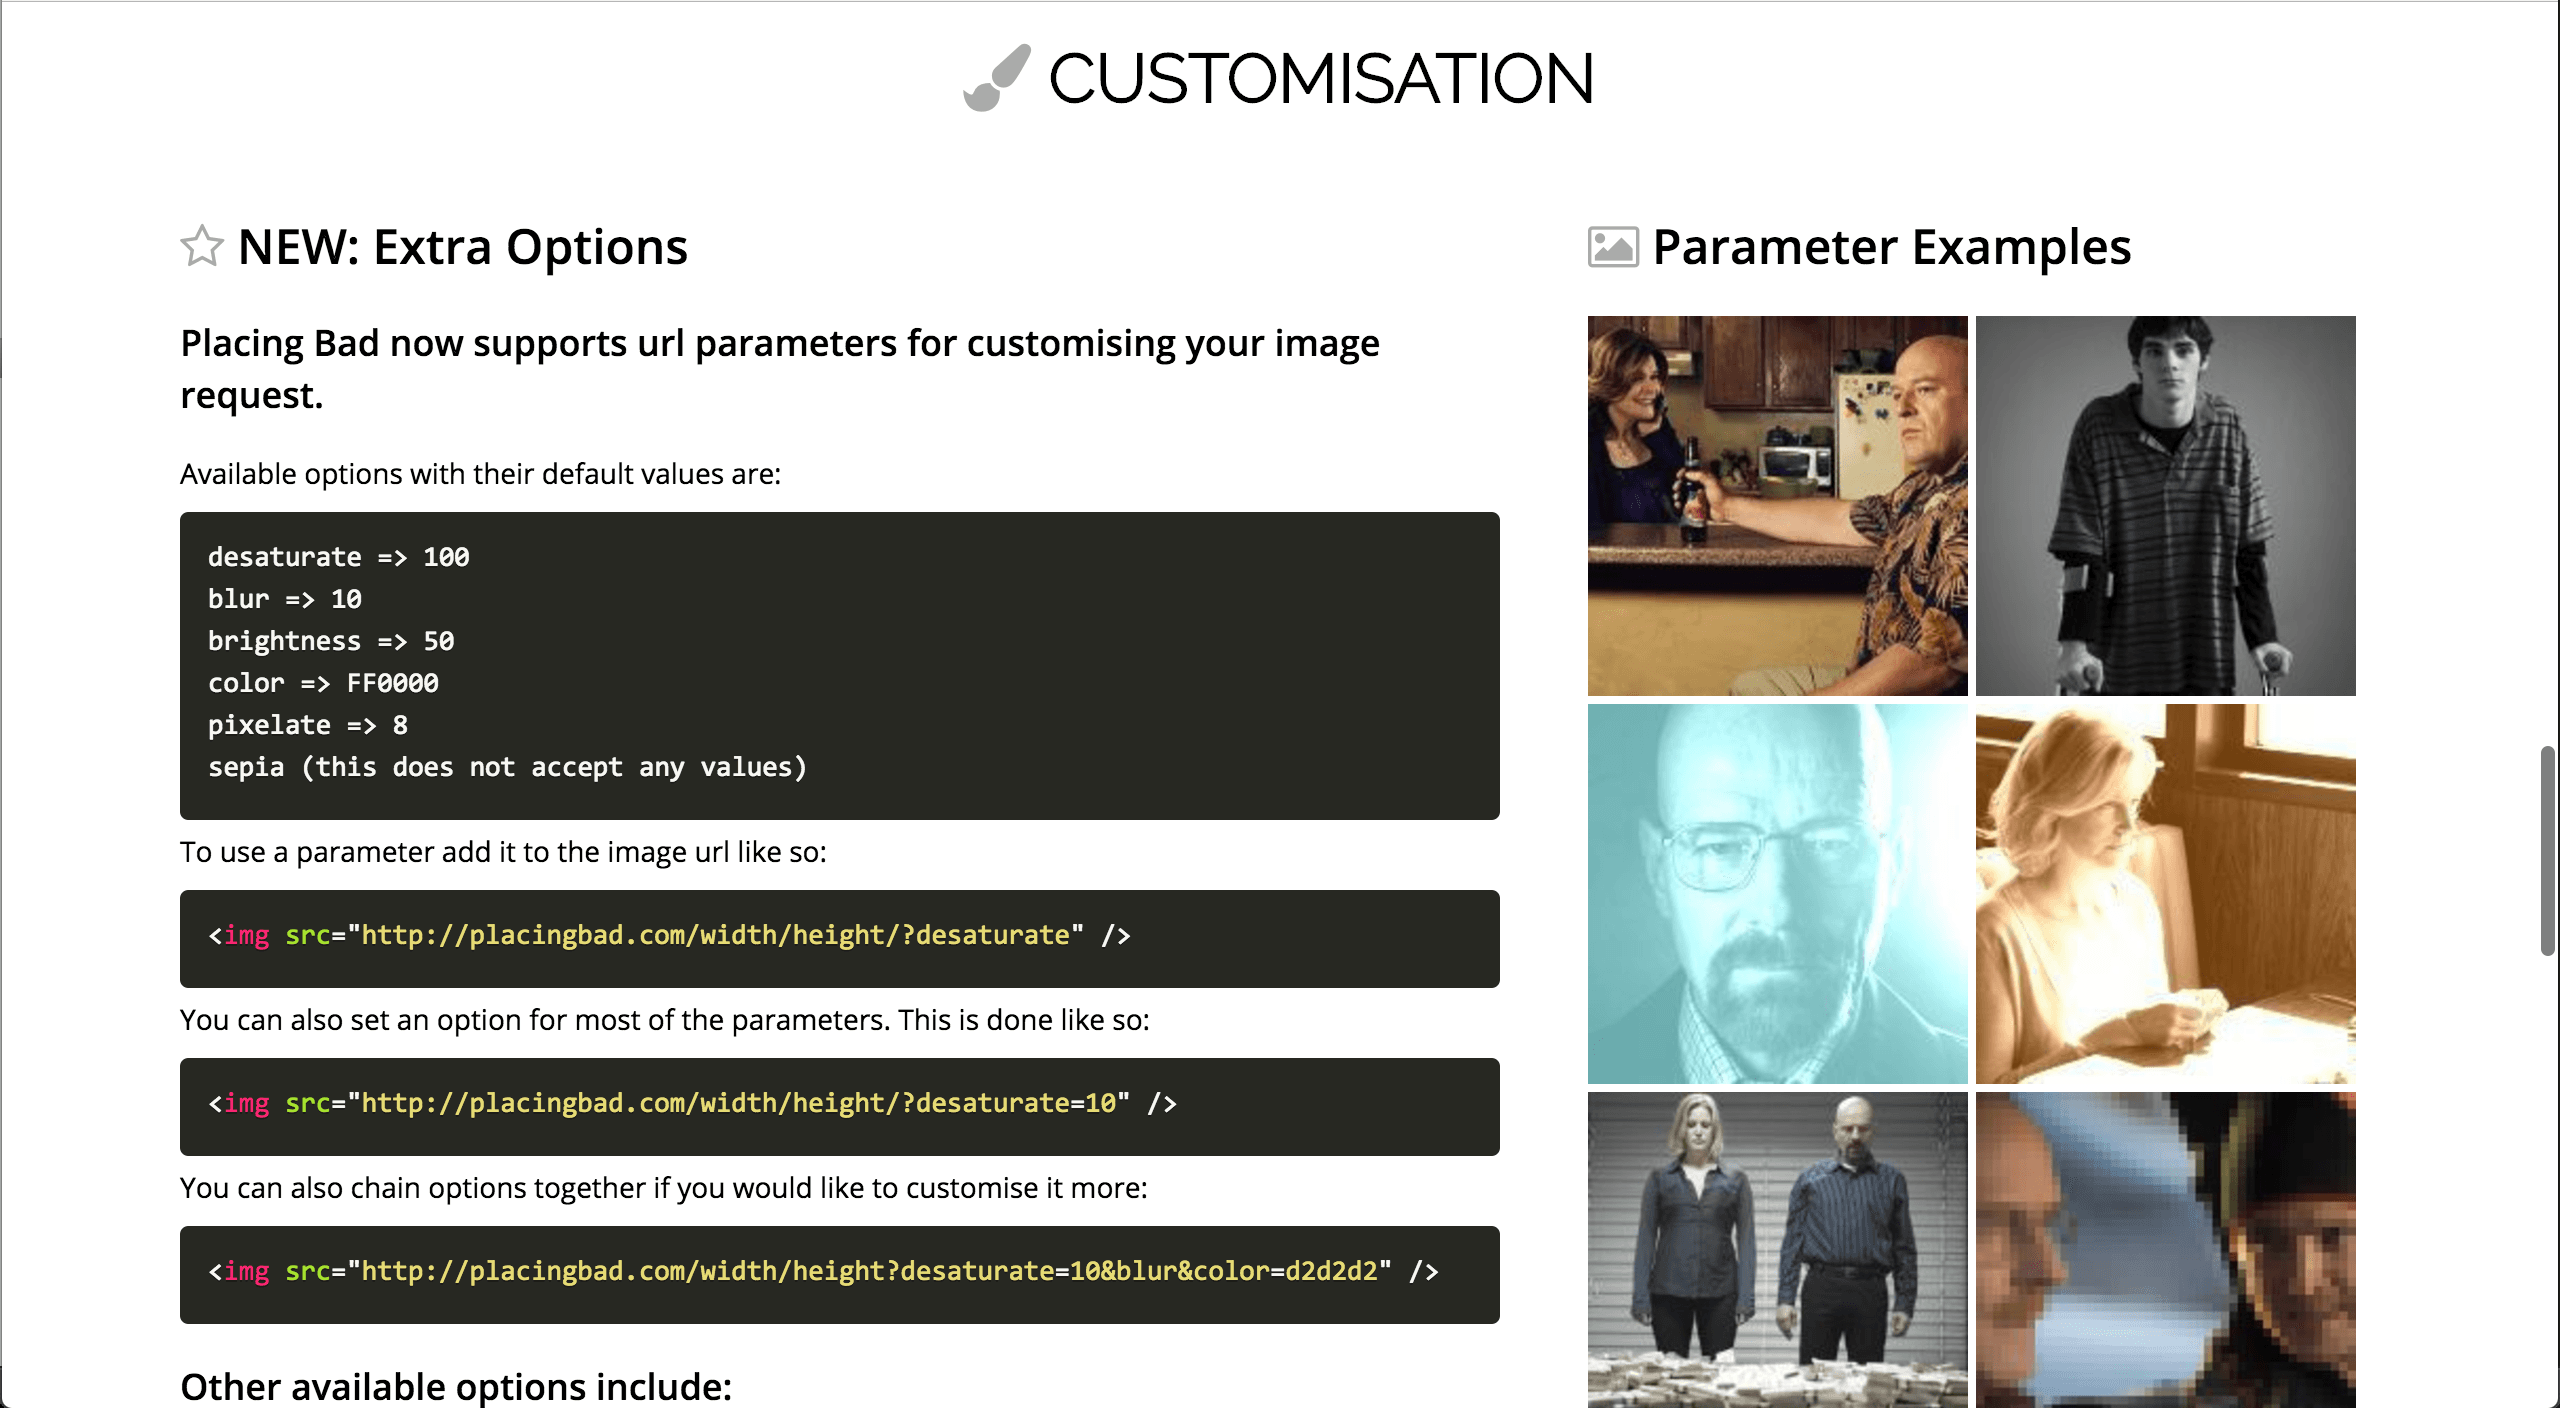The width and height of the screenshot is (2560, 1408).
Task: Click the 'color => FF0000' line
Action: [x=323, y=683]
